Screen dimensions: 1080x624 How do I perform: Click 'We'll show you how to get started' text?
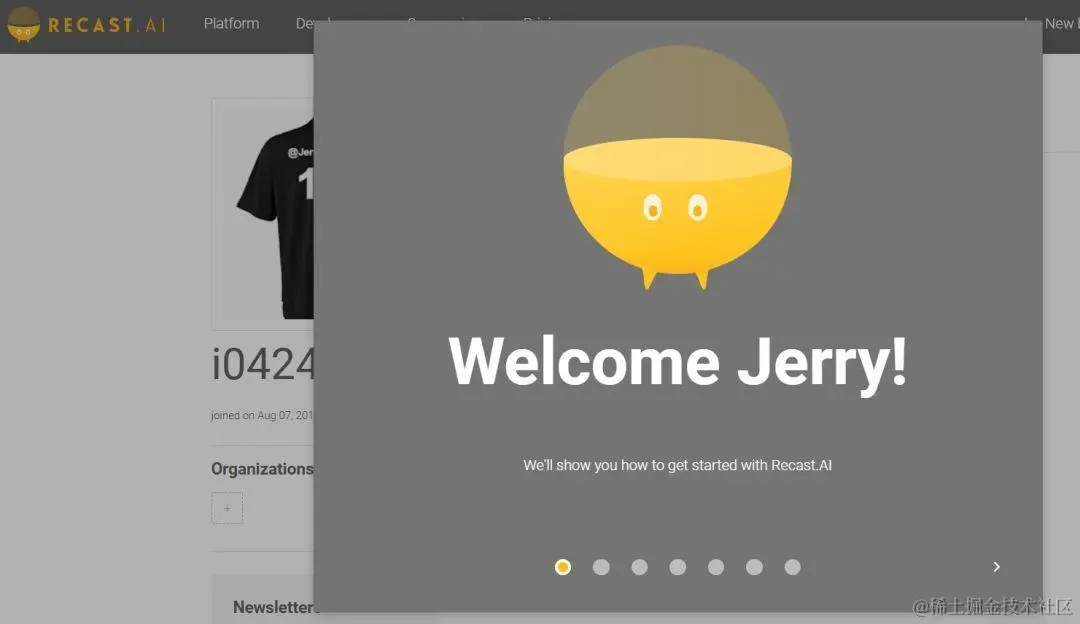677,466
